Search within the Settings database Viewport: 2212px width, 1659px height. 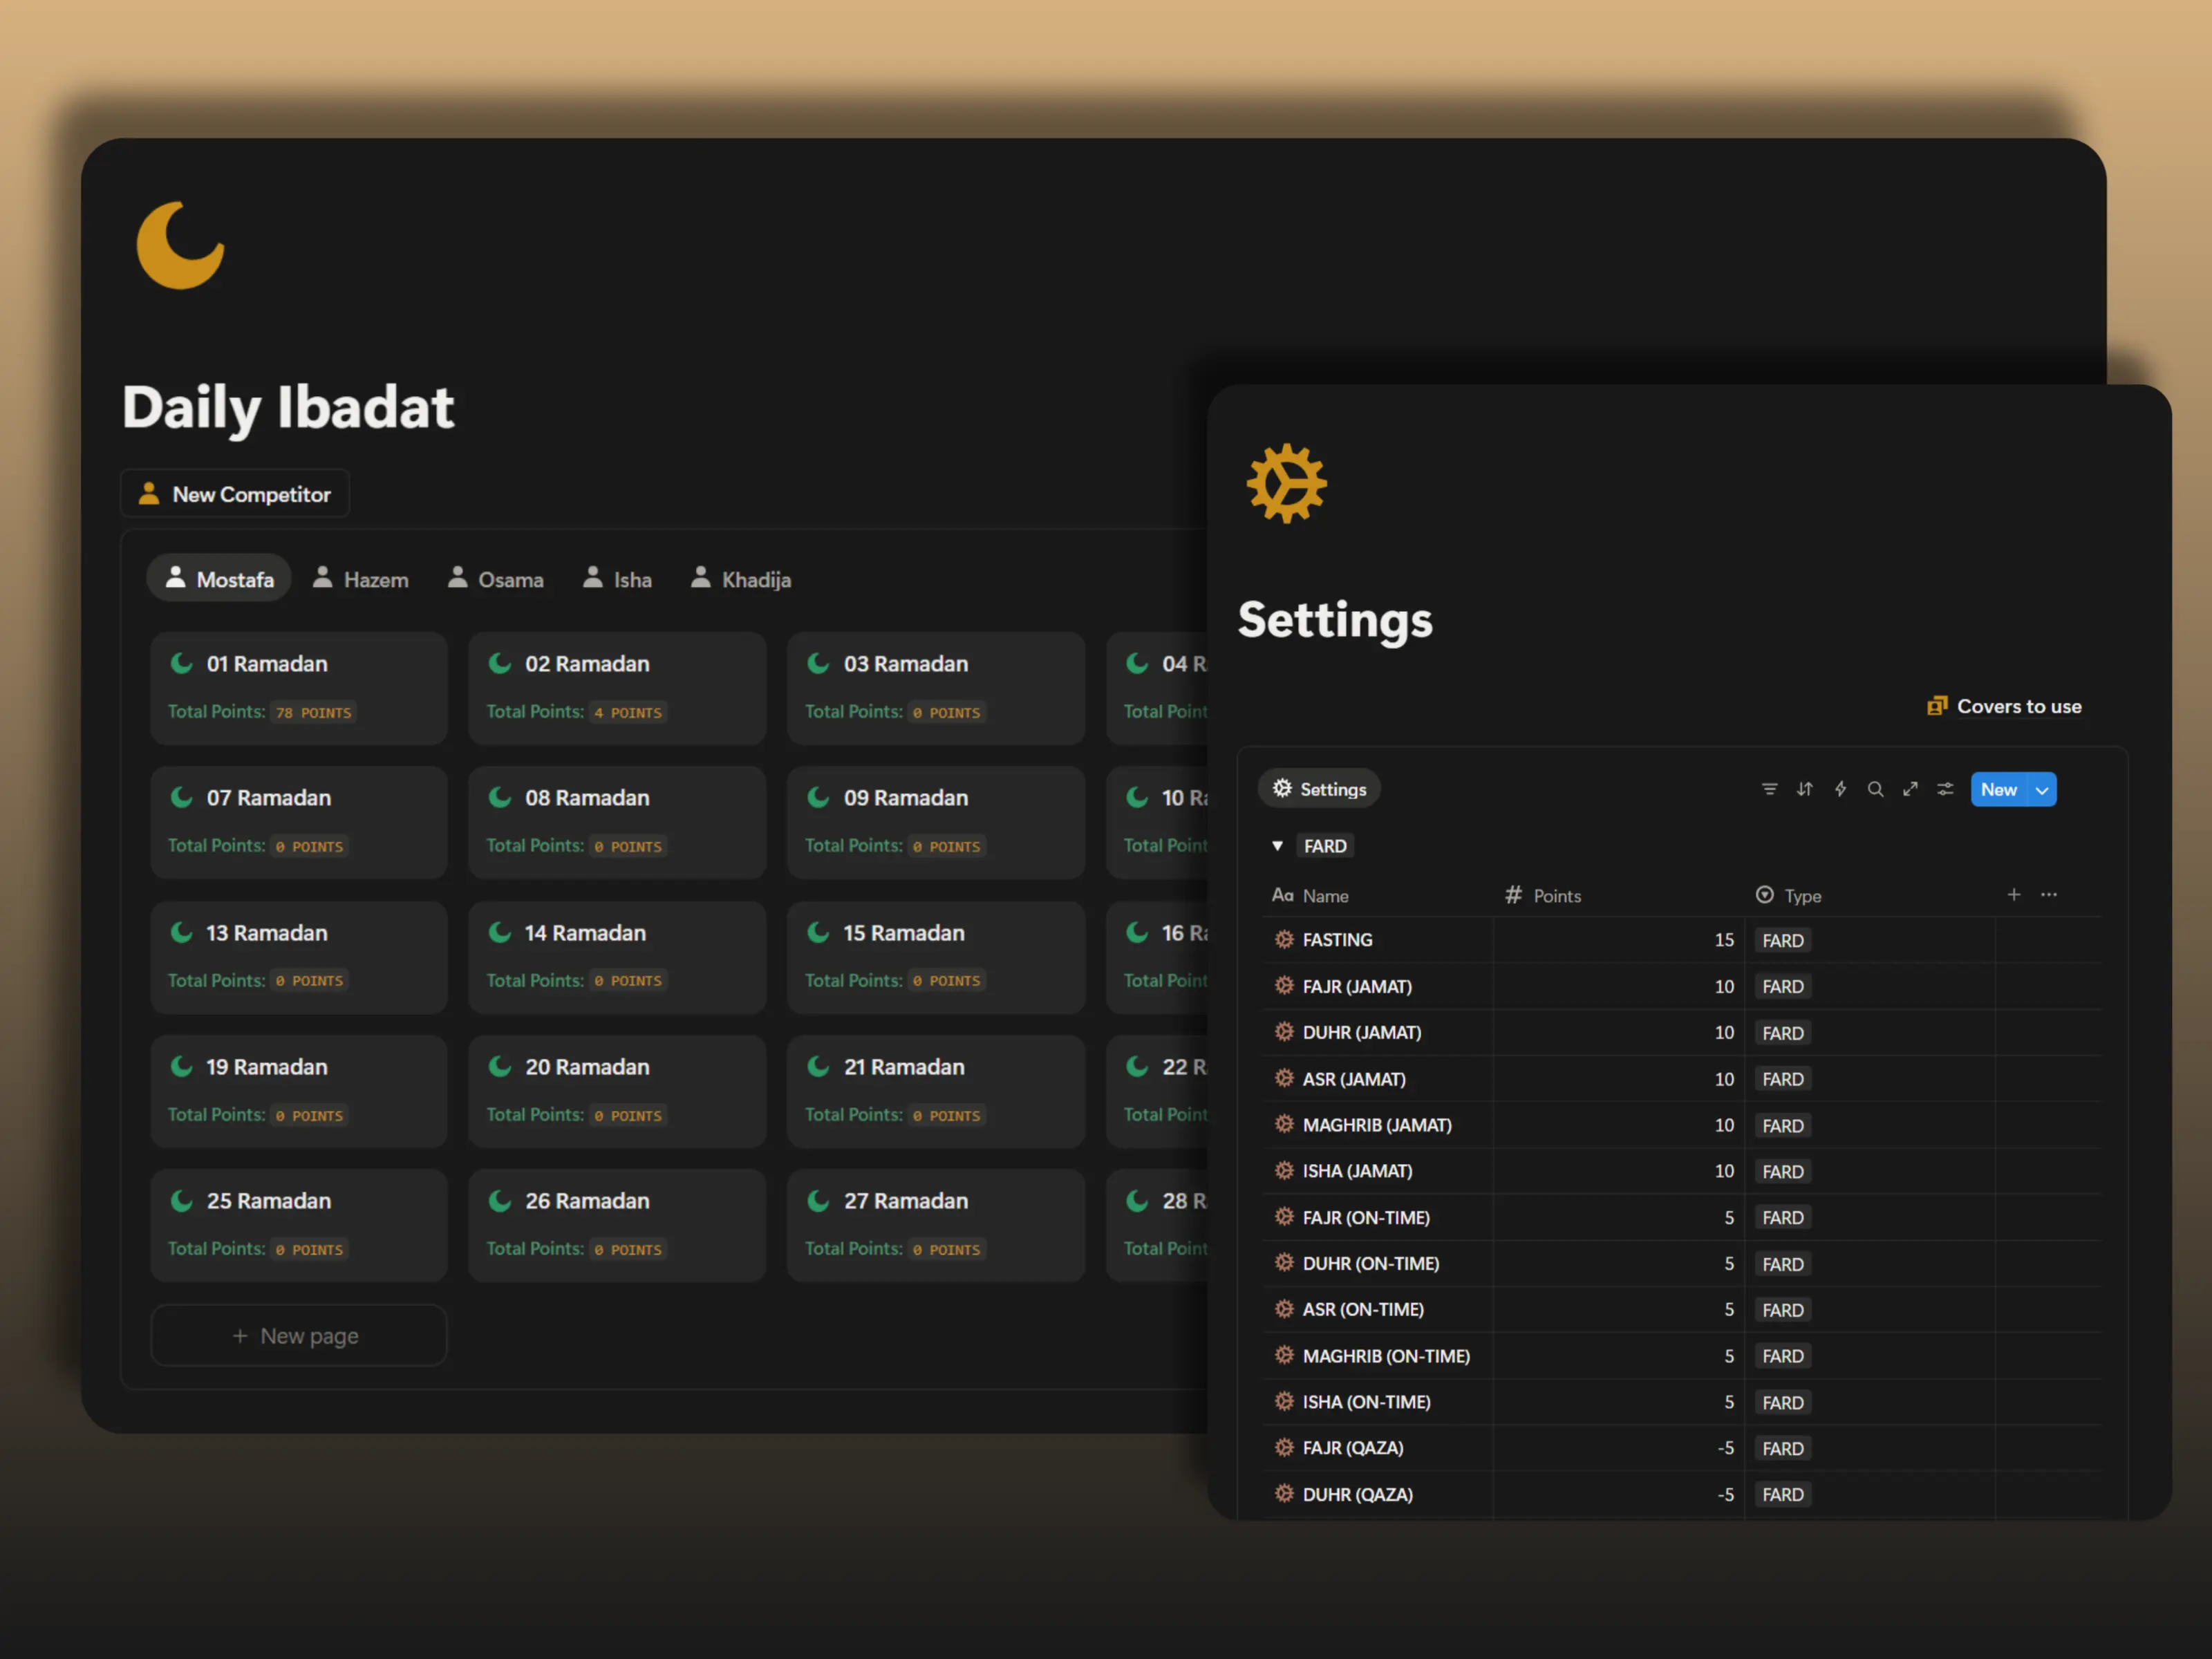click(1876, 789)
